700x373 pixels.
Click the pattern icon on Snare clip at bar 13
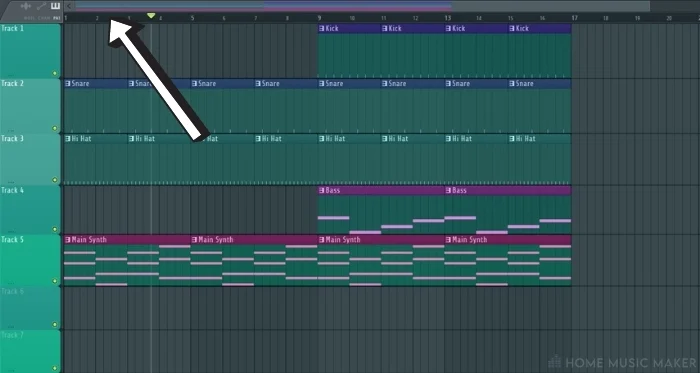click(x=448, y=83)
